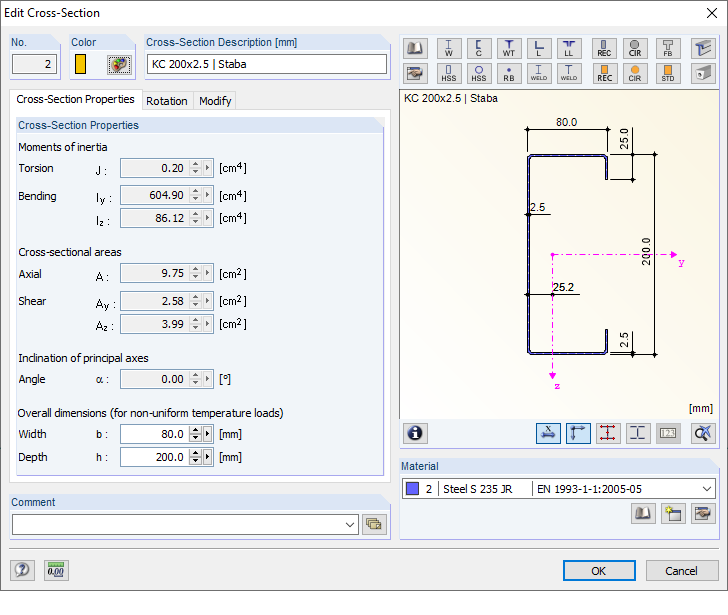Open the cross-section handshake import icon

[x=415, y=73]
